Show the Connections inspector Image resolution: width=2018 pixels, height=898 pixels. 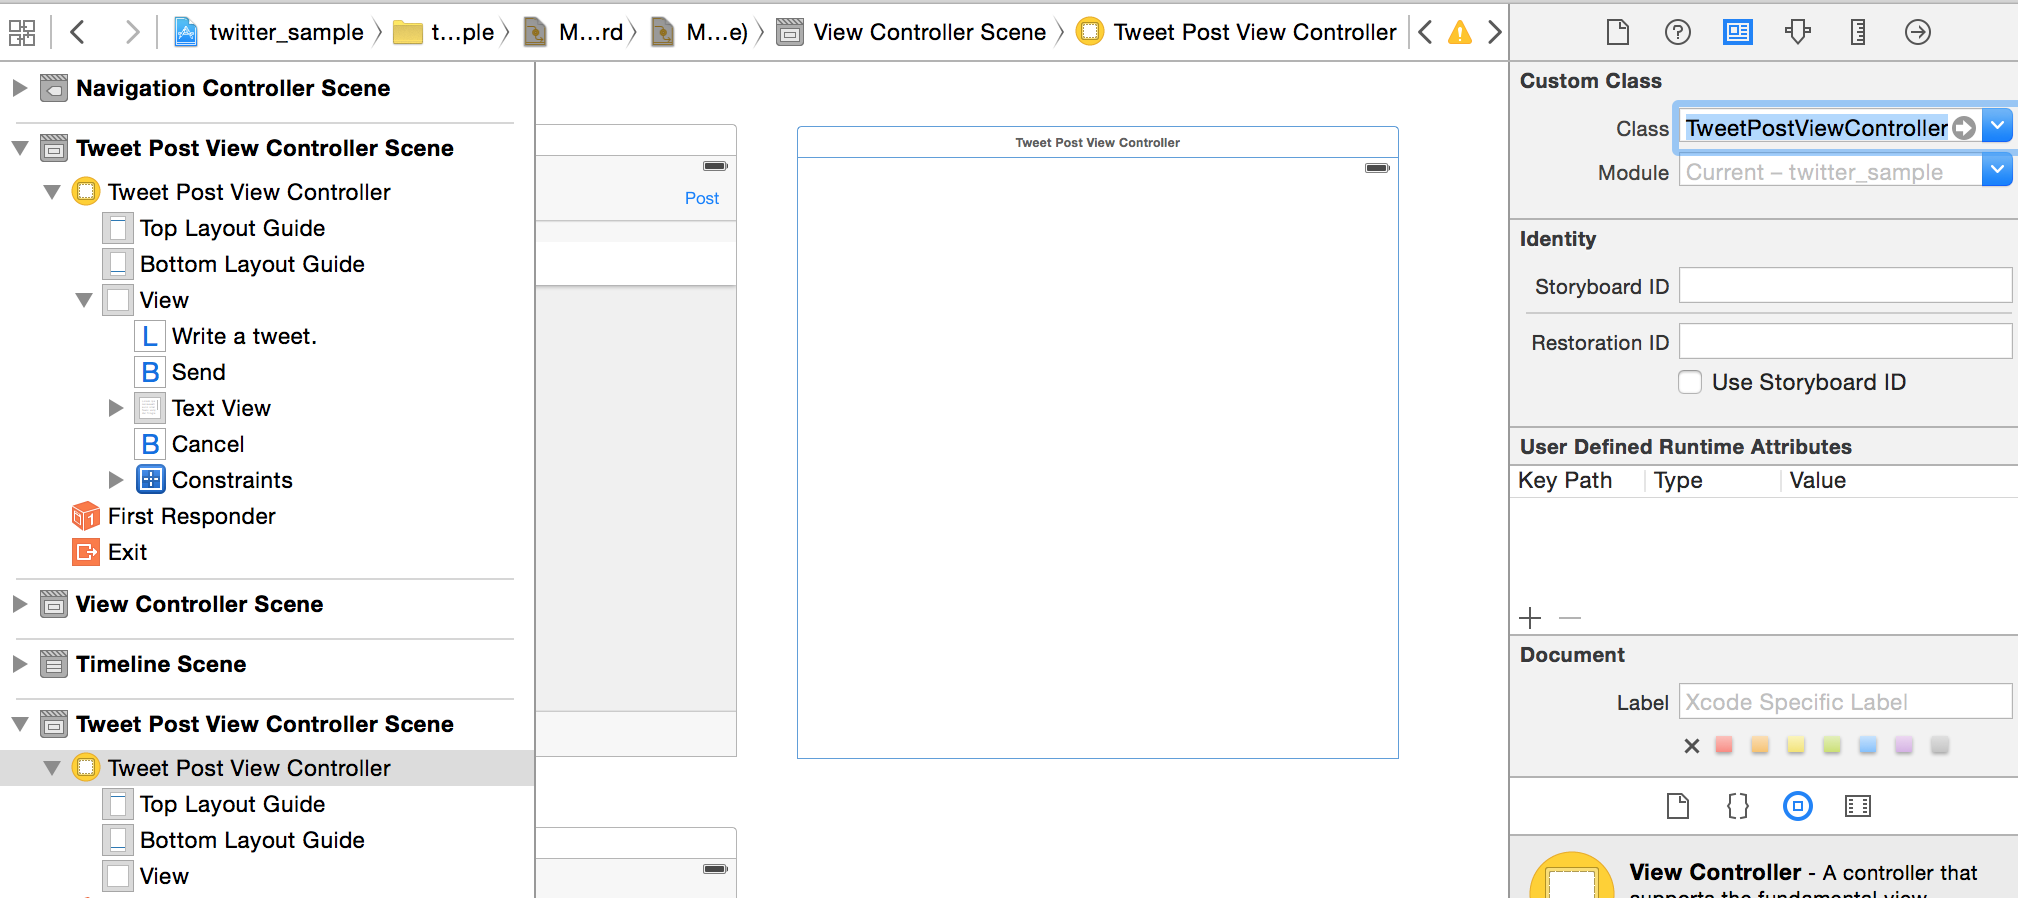click(1918, 32)
